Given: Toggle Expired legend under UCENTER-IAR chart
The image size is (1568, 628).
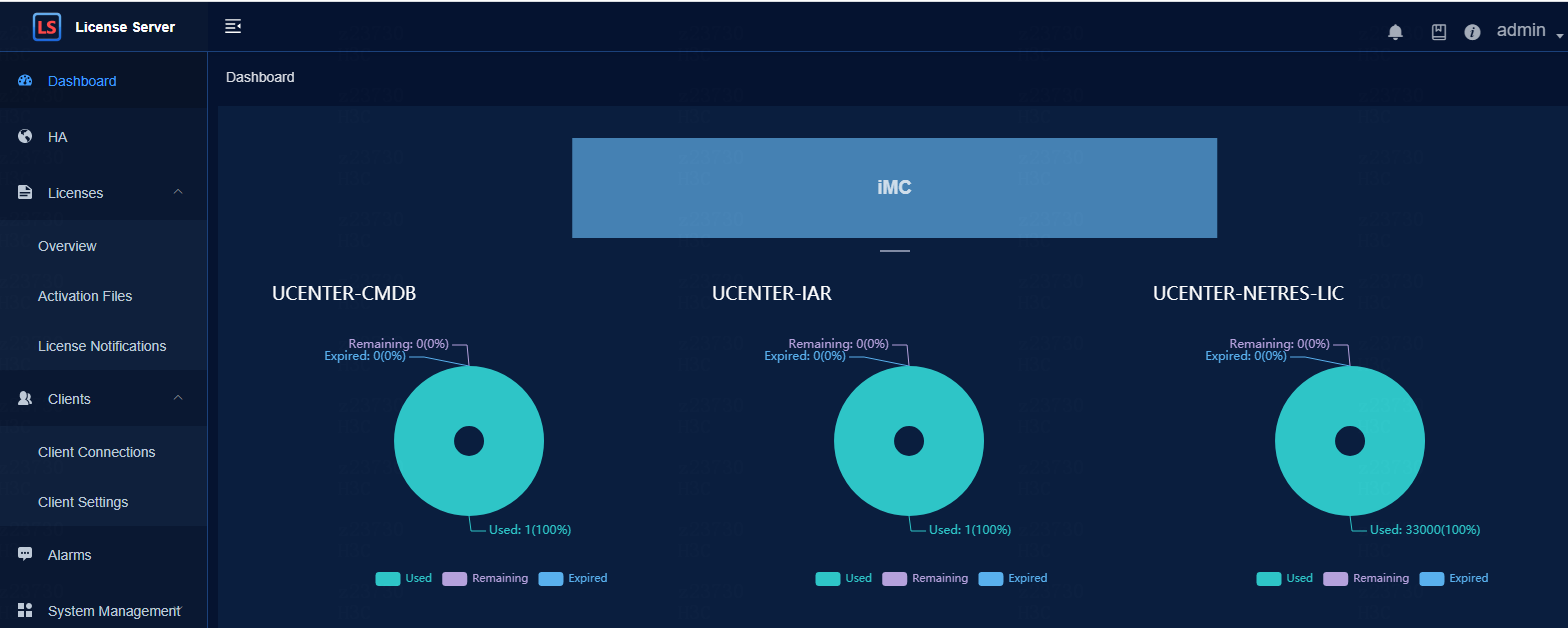Looking at the screenshot, I should pyautogui.click(x=1013, y=578).
